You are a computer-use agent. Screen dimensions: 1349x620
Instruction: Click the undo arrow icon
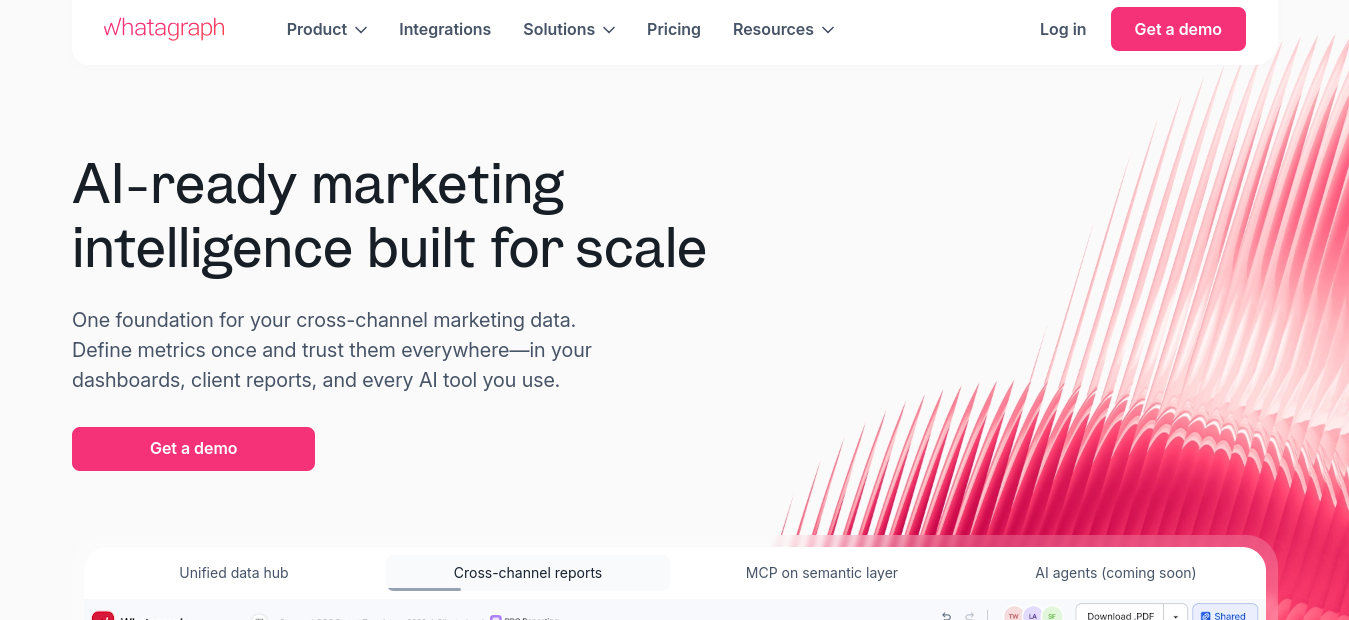tap(947, 616)
